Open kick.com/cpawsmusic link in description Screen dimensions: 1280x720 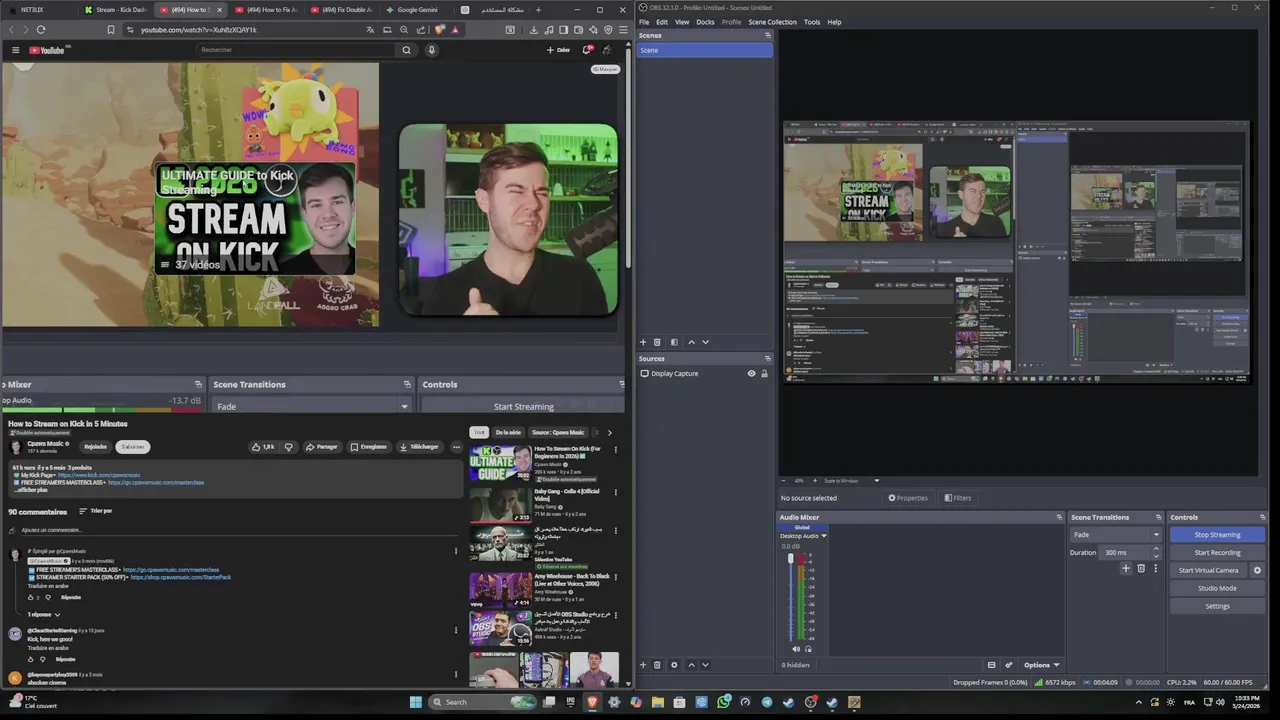[99, 475]
